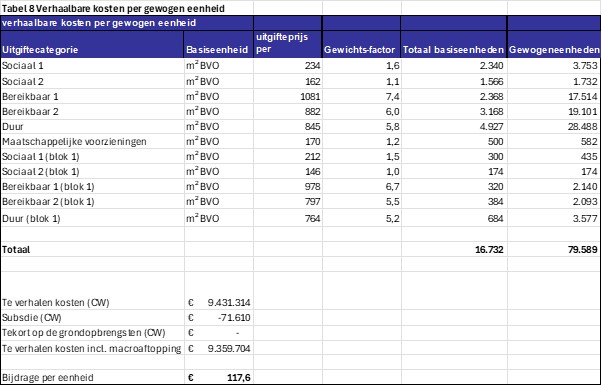Select the 'Maatschappelijke voorzieningen' cell

pyautogui.click(x=74, y=142)
